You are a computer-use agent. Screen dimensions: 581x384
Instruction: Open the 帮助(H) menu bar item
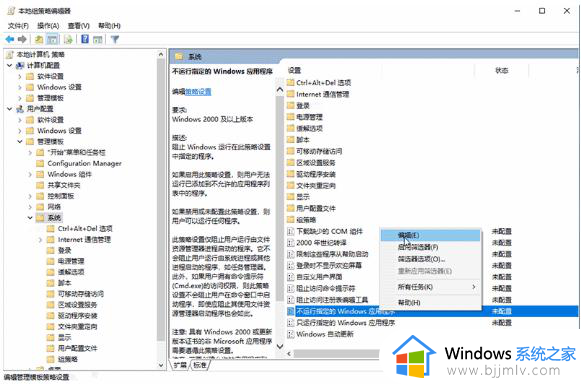[x=109, y=26]
